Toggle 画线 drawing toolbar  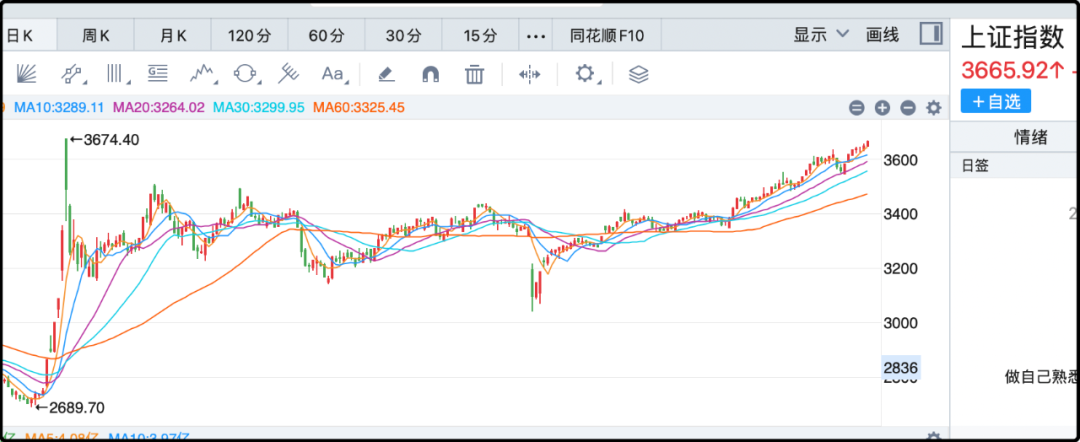(882, 35)
